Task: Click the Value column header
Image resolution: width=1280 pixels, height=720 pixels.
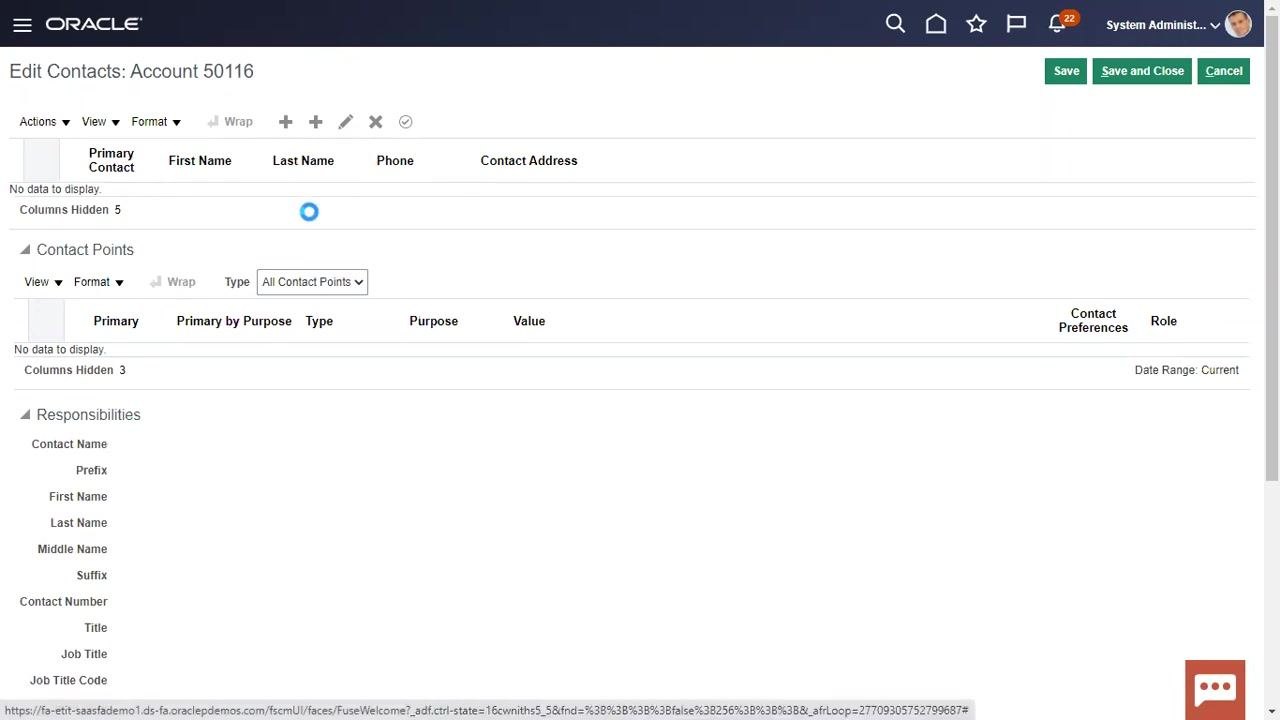Action: [x=529, y=321]
